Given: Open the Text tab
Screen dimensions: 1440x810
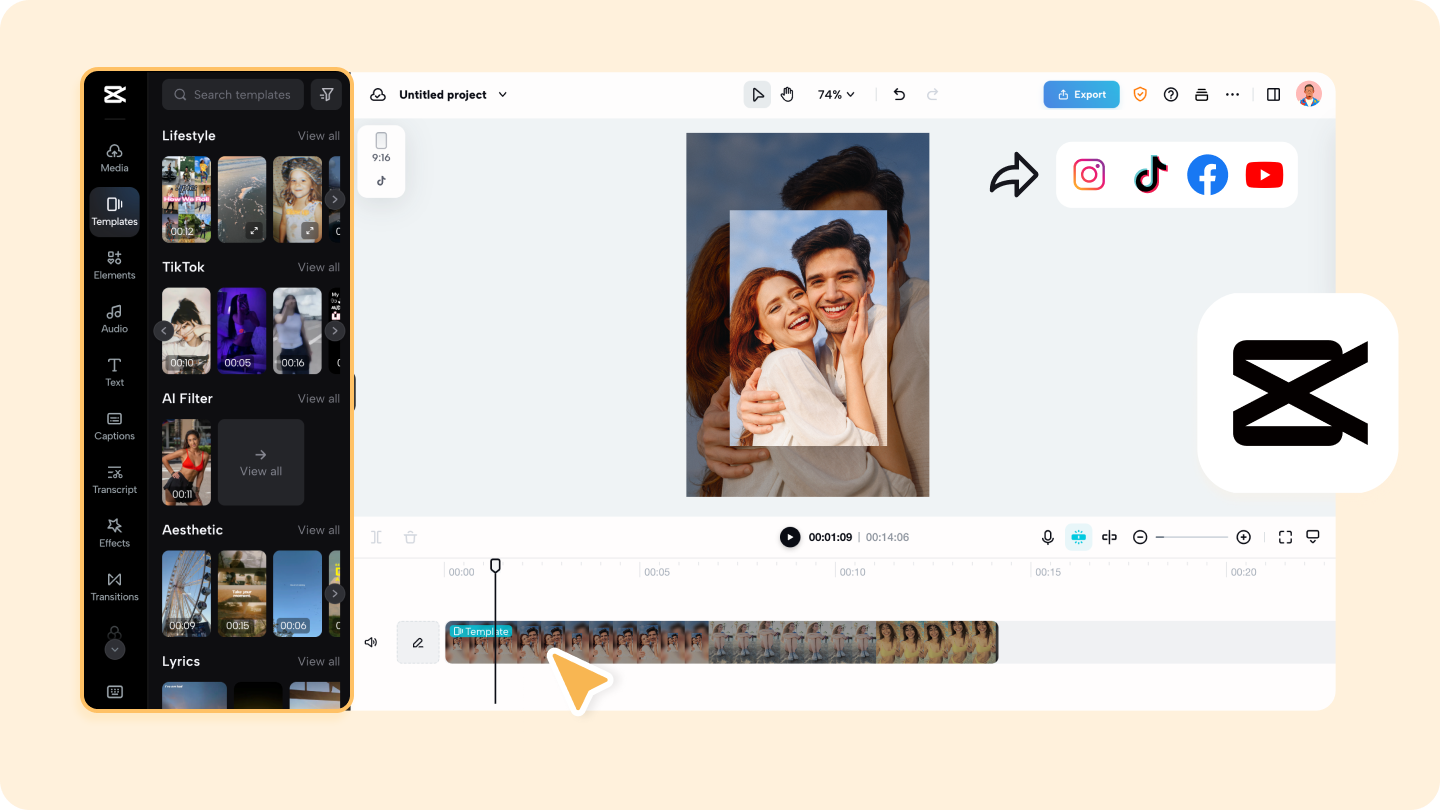Looking at the screenshot, I should coord(114,372).
